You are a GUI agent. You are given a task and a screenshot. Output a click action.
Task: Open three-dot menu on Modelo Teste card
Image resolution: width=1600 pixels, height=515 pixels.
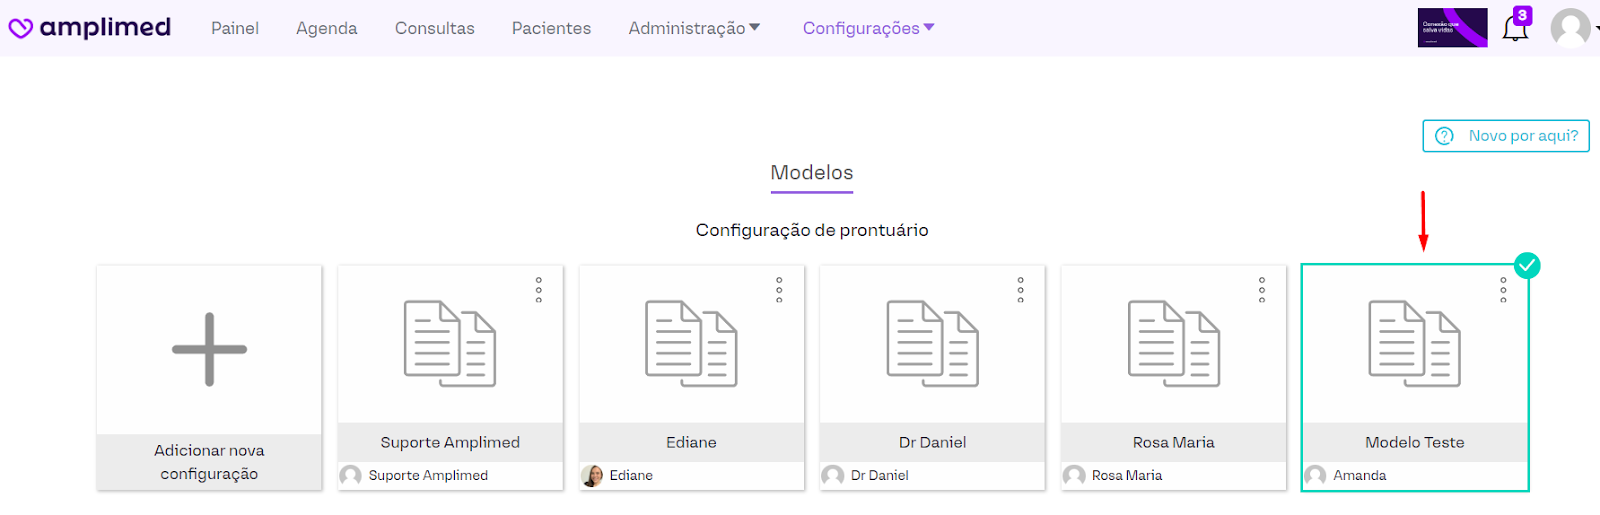click(1503, 290)
